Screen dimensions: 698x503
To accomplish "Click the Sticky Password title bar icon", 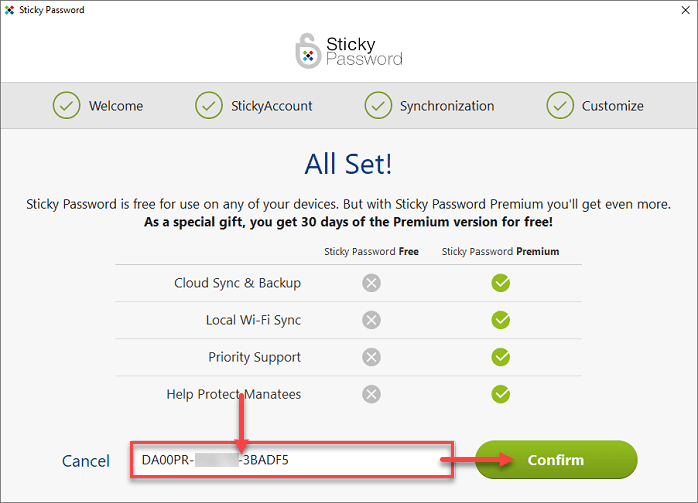I will [10, 10].
